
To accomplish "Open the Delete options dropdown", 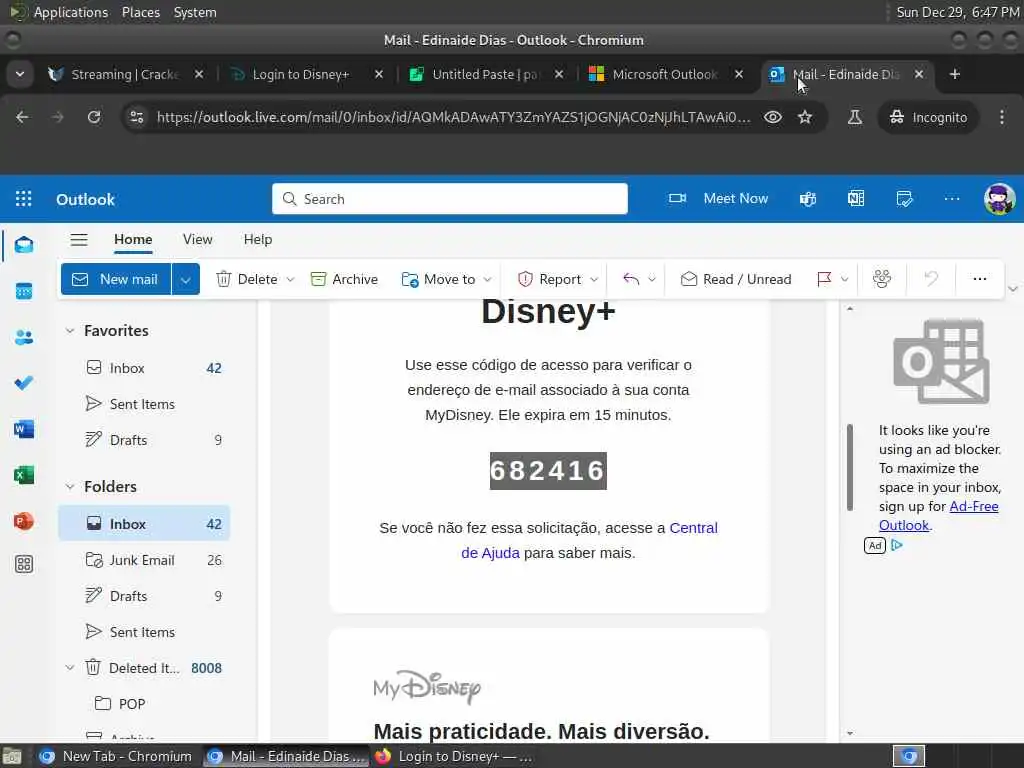I will [291, 280].
